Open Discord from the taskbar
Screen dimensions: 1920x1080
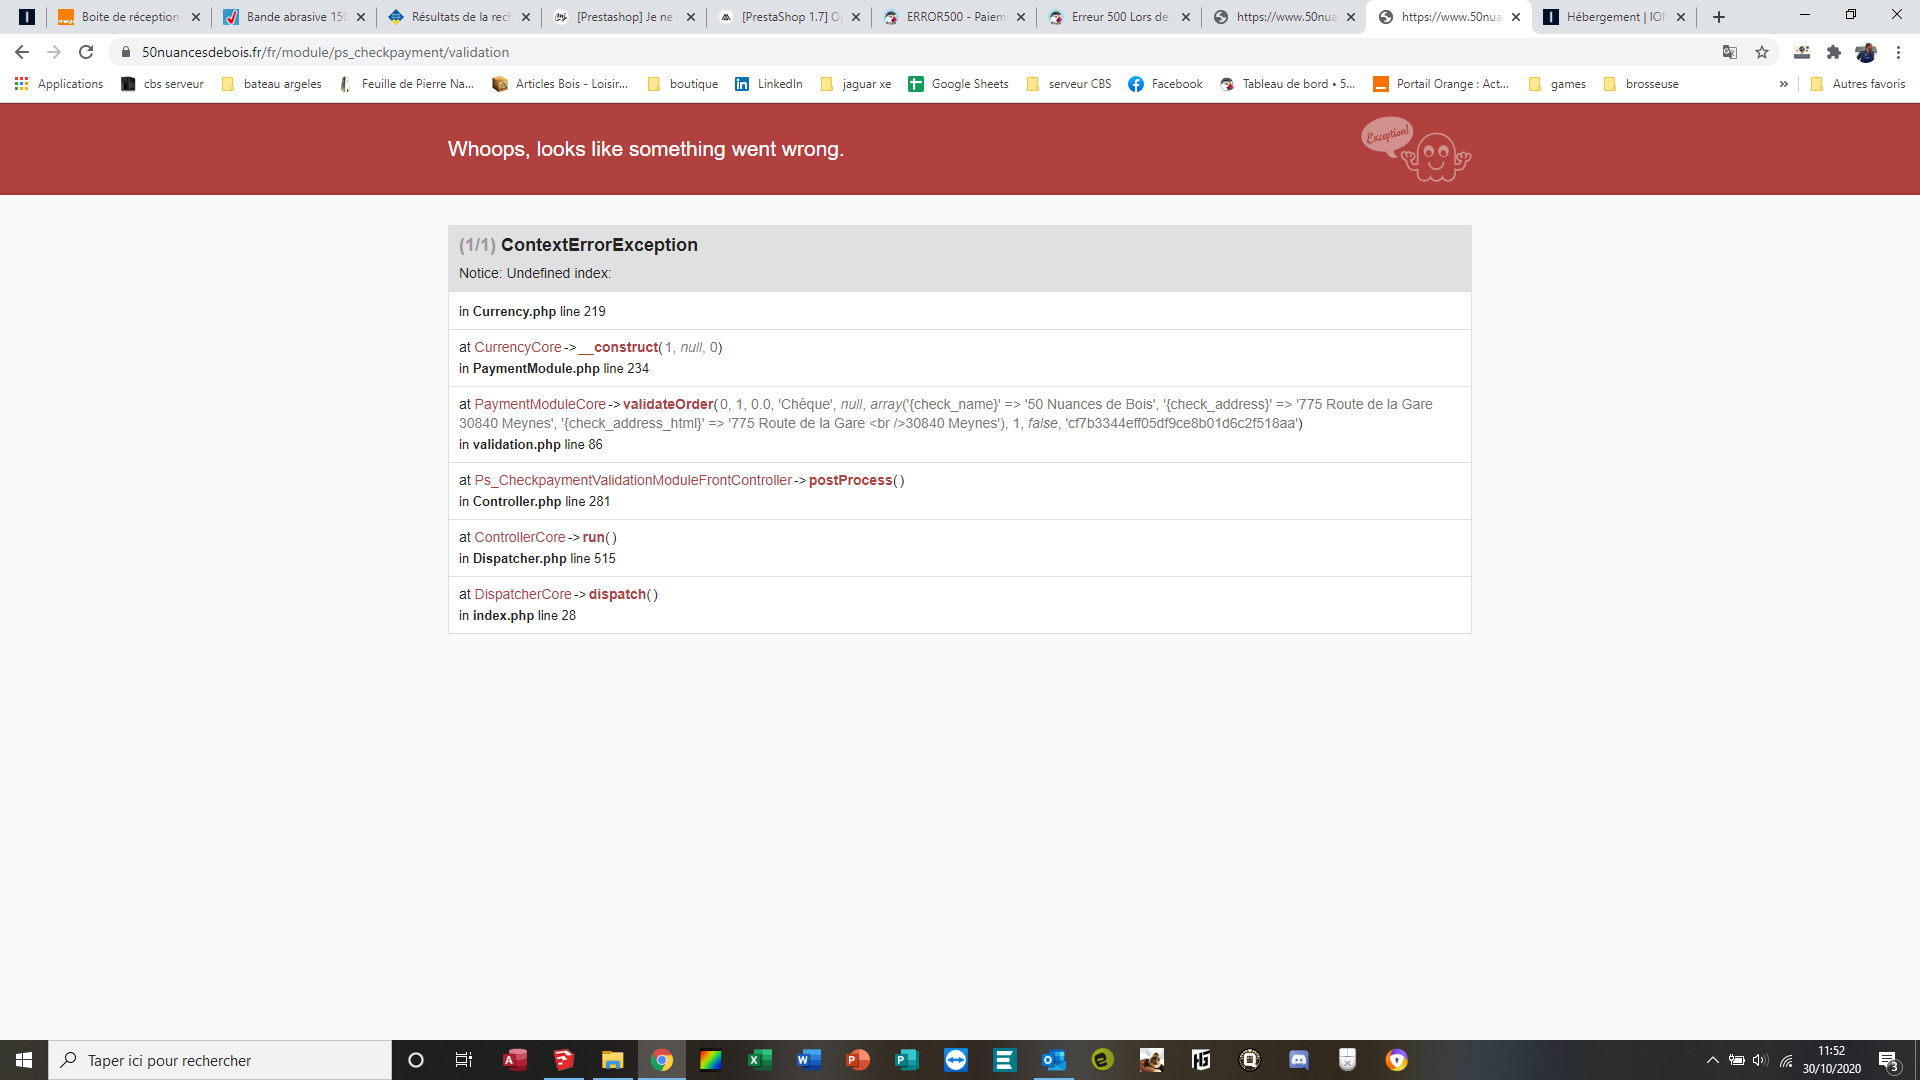pyautogui.click(x=1299, y=1060)
